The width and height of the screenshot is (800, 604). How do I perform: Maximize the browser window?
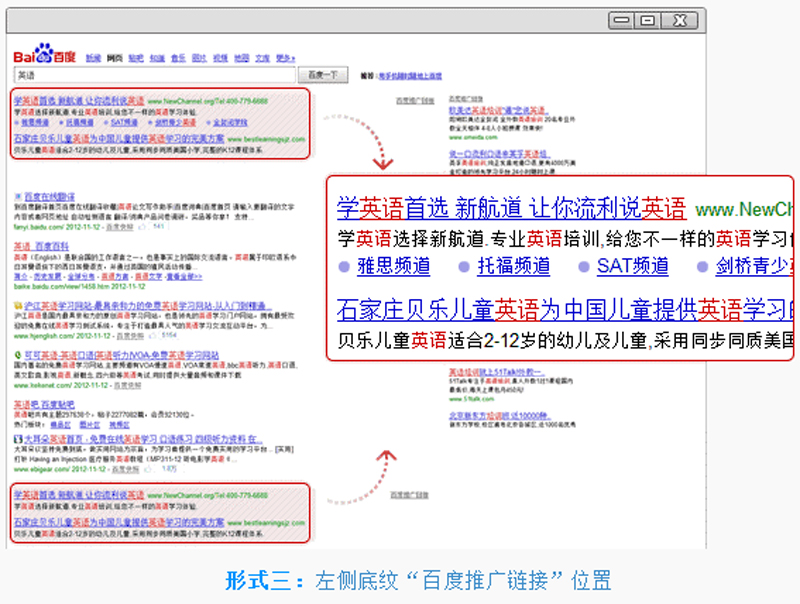click(x=647, y=20)
